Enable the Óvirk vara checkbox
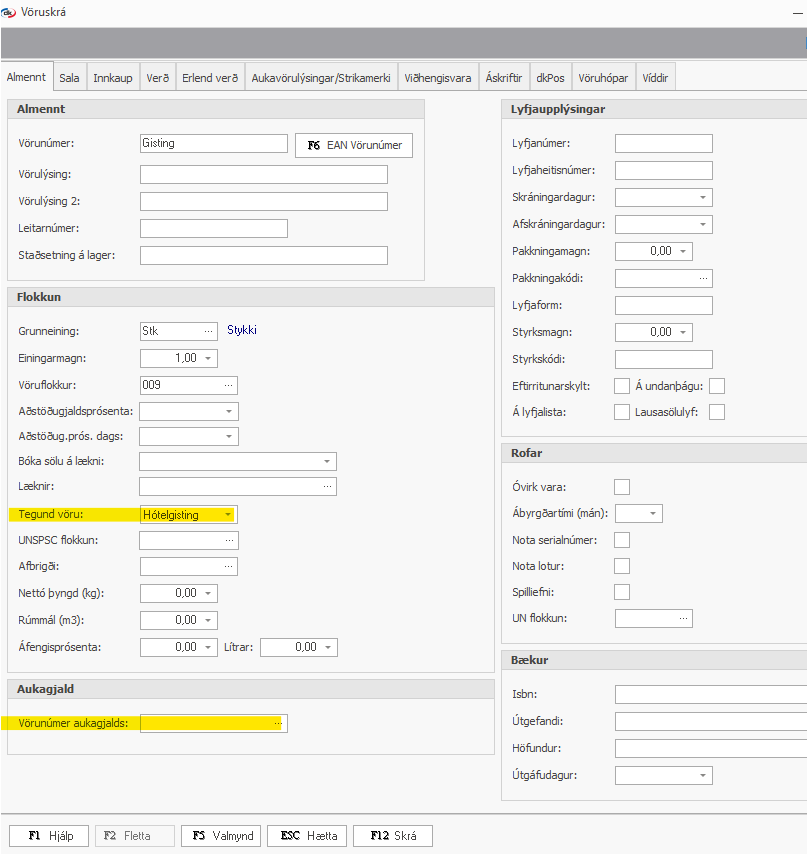Viewport: 807px width, 854px height. point(622,487)
